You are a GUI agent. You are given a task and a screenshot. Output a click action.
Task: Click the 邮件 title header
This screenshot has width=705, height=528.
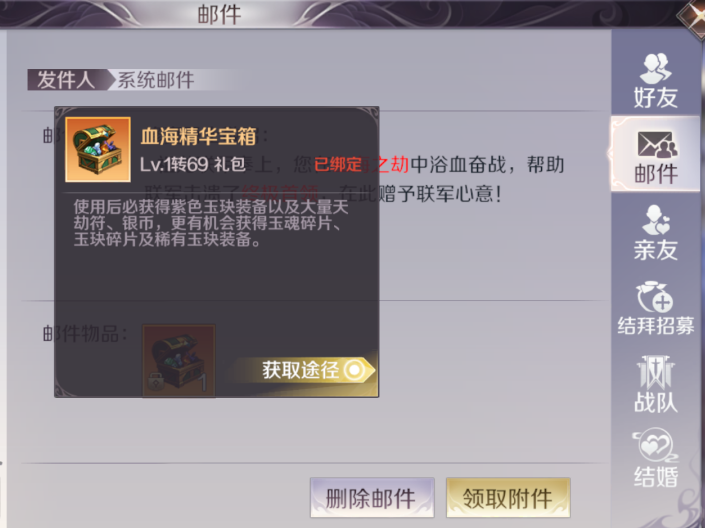[x=219, y=14]
